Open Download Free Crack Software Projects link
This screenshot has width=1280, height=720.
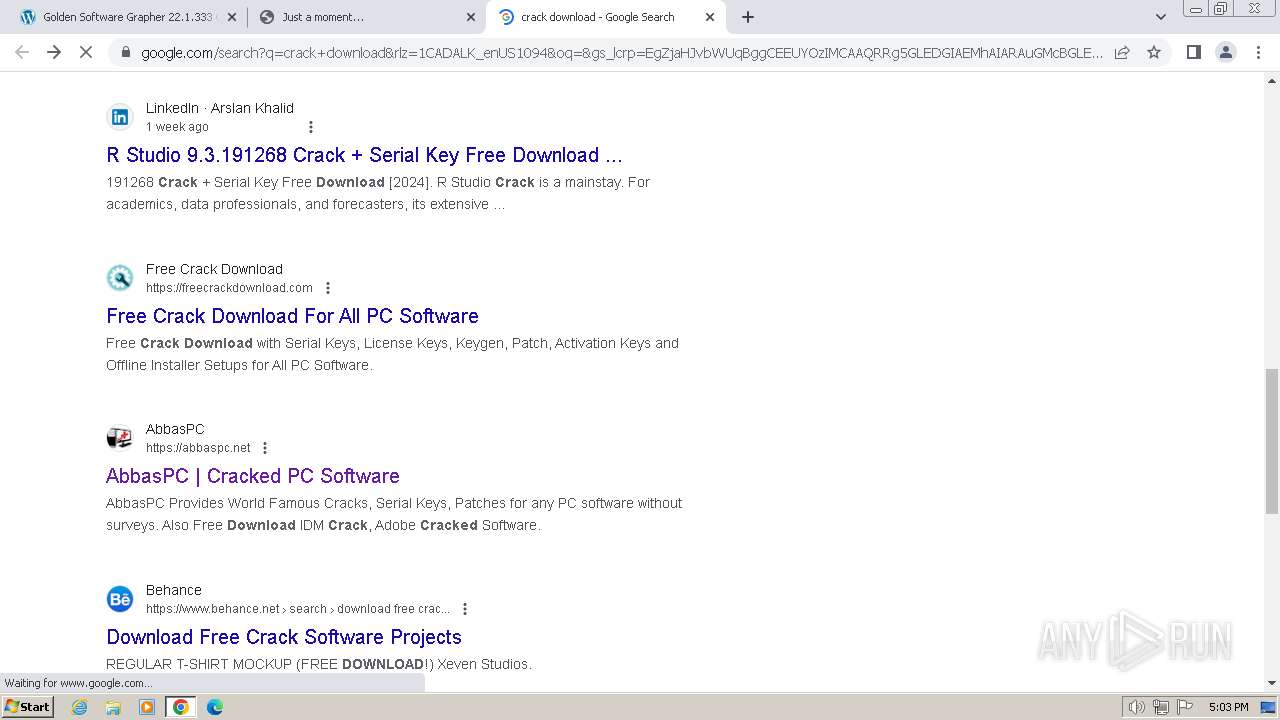284,637
